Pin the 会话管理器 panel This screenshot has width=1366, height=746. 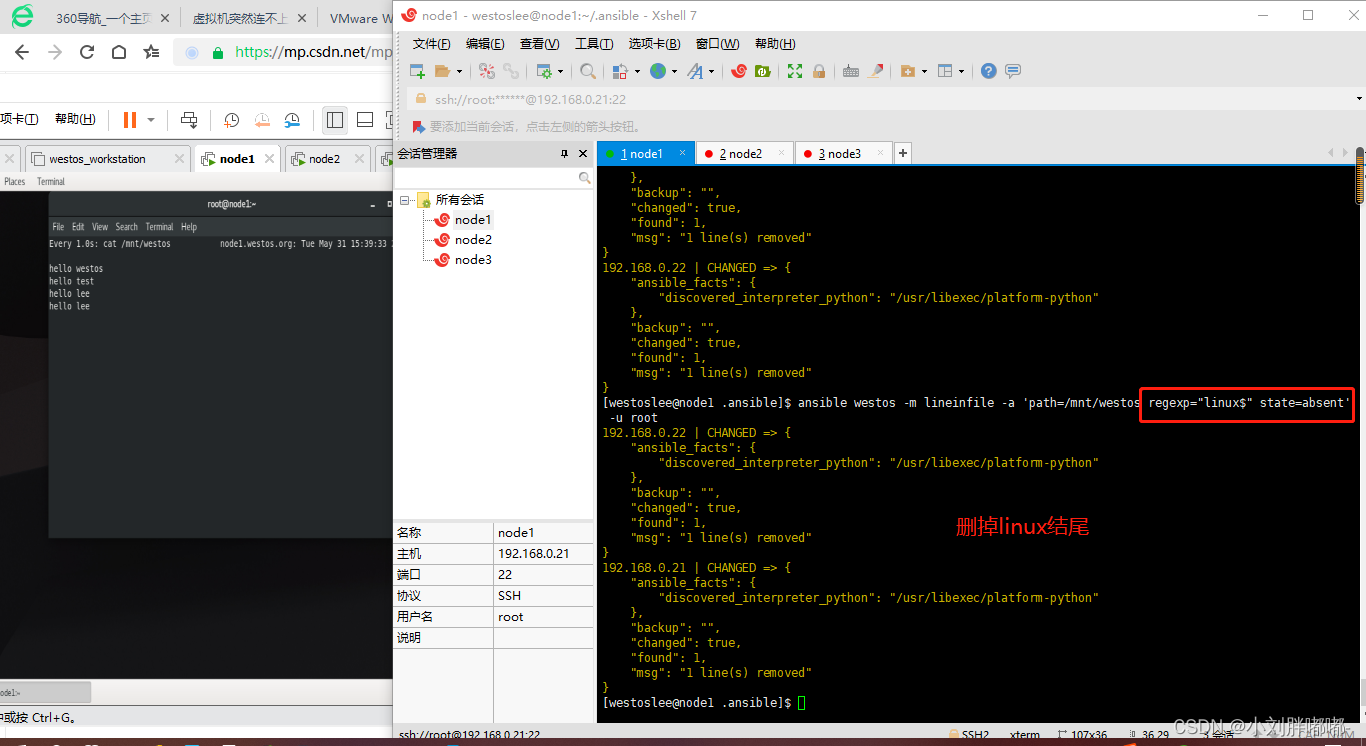pos(564,153)
